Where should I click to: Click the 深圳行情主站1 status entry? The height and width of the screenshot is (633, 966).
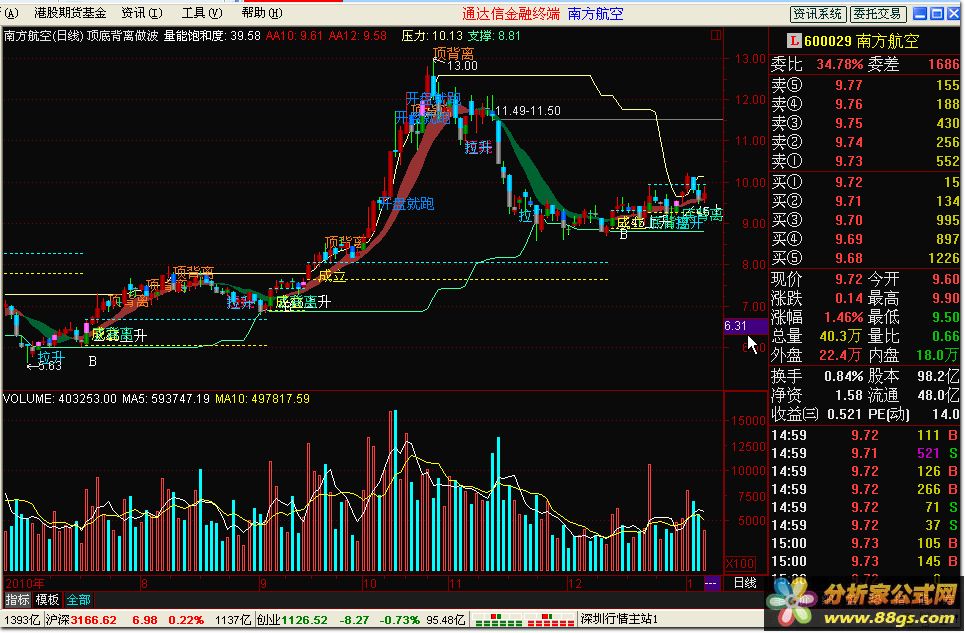pyautogui.click(x=618, y=619)
